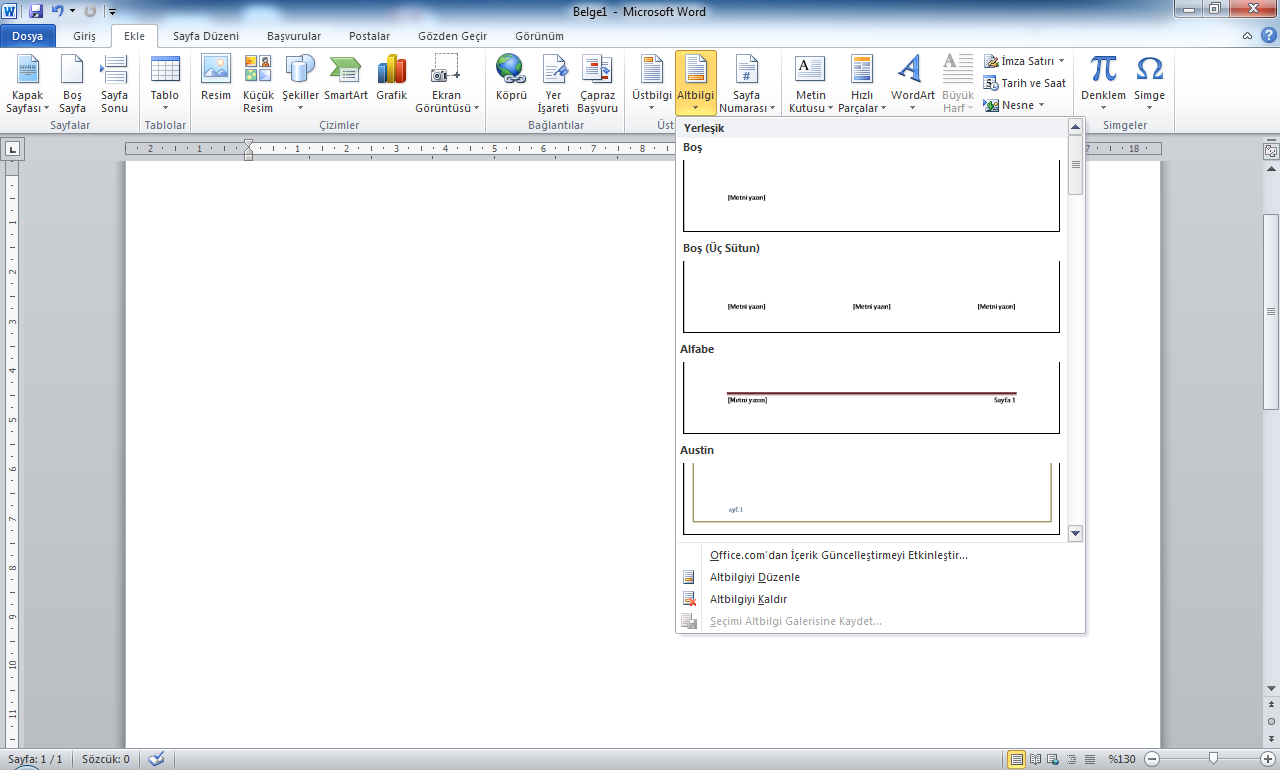Insert a Çapraz Başvuru cross-reference
The width and height of the screenshot is (1280, 770).
coord(598,84)
